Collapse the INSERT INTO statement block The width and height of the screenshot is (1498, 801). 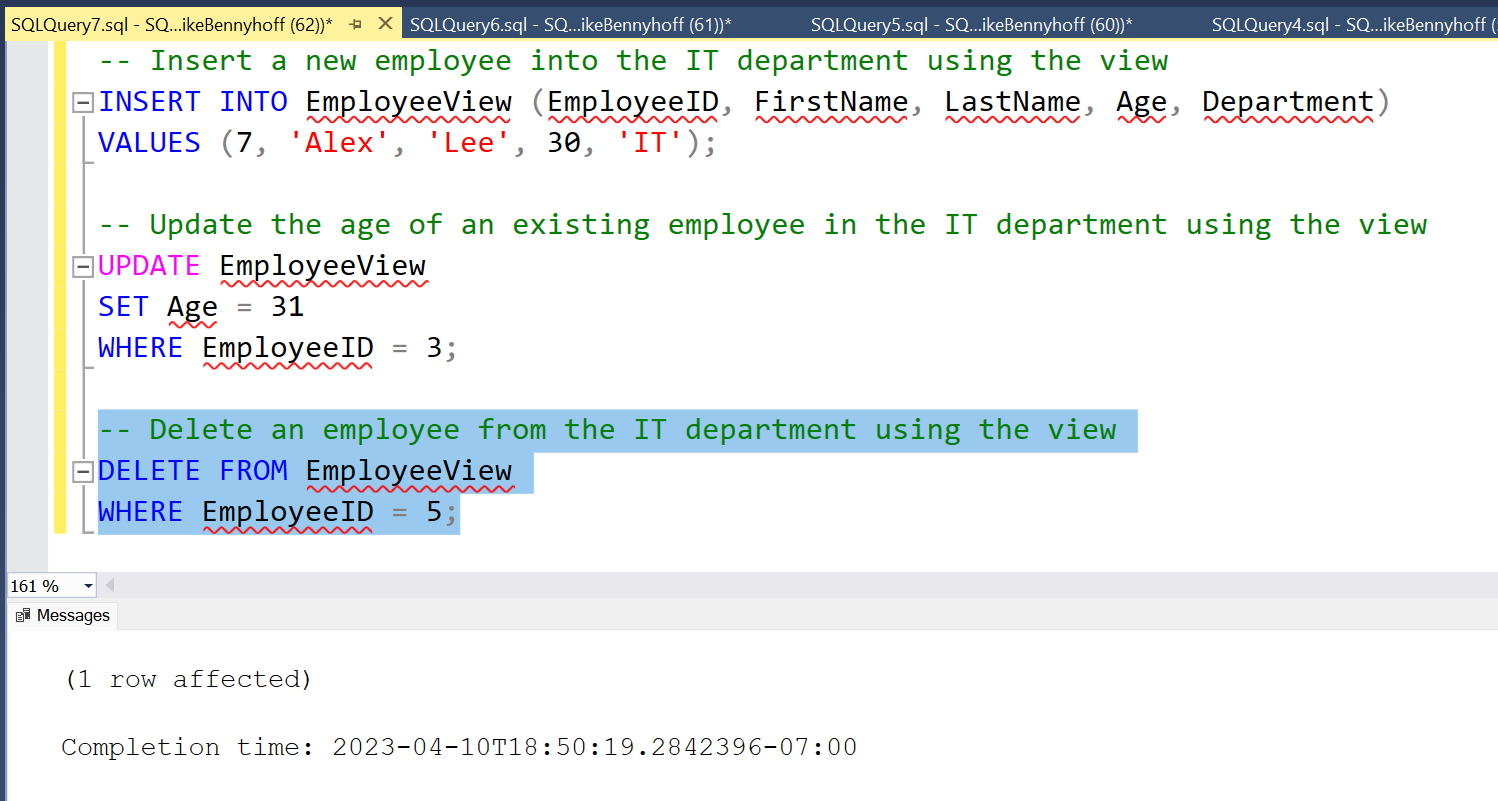click(x=83, y=102)
